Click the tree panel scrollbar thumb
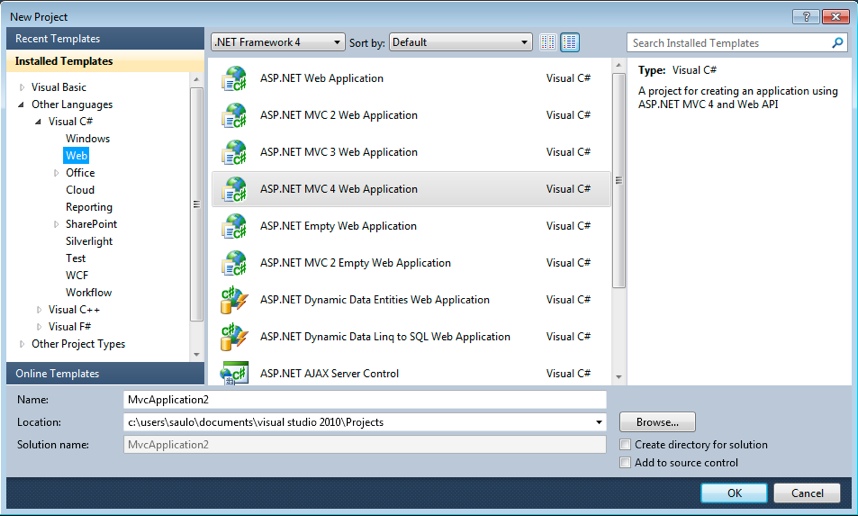The width and height of the screenshot is (858, 516). pos(196,204)
